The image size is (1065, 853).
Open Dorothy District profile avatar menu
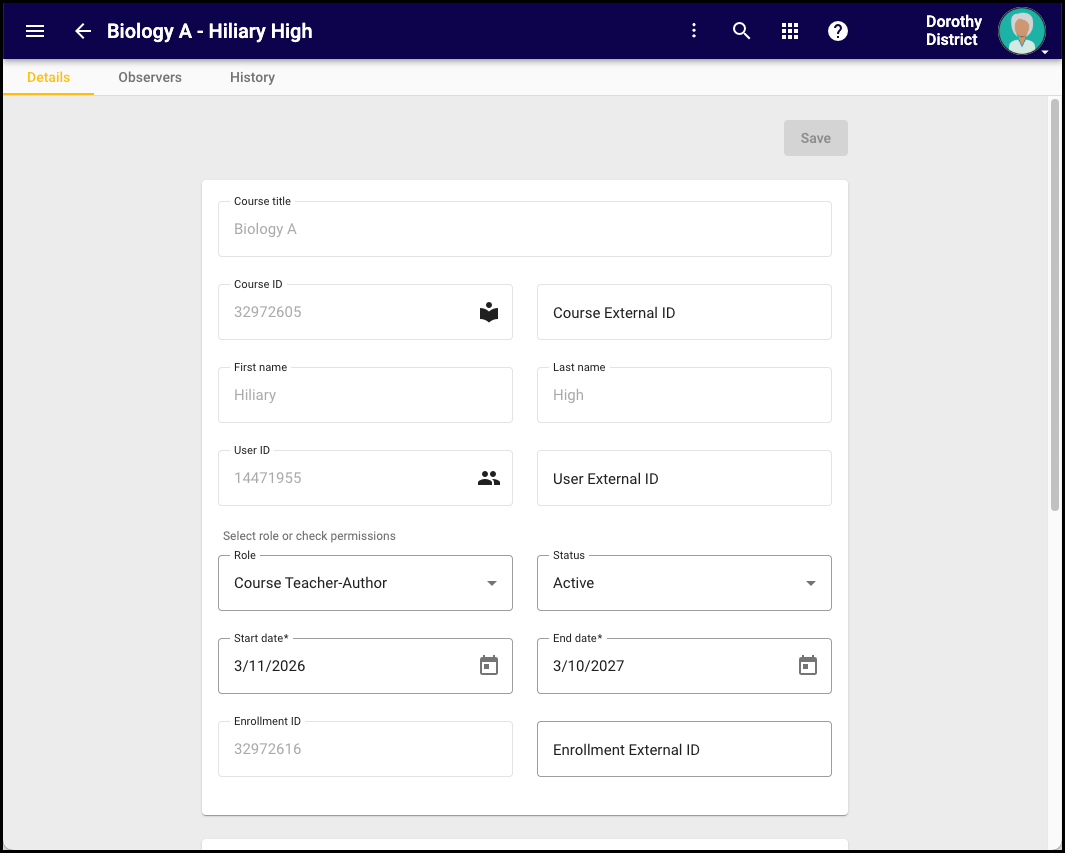click(x=1021, y=31)
